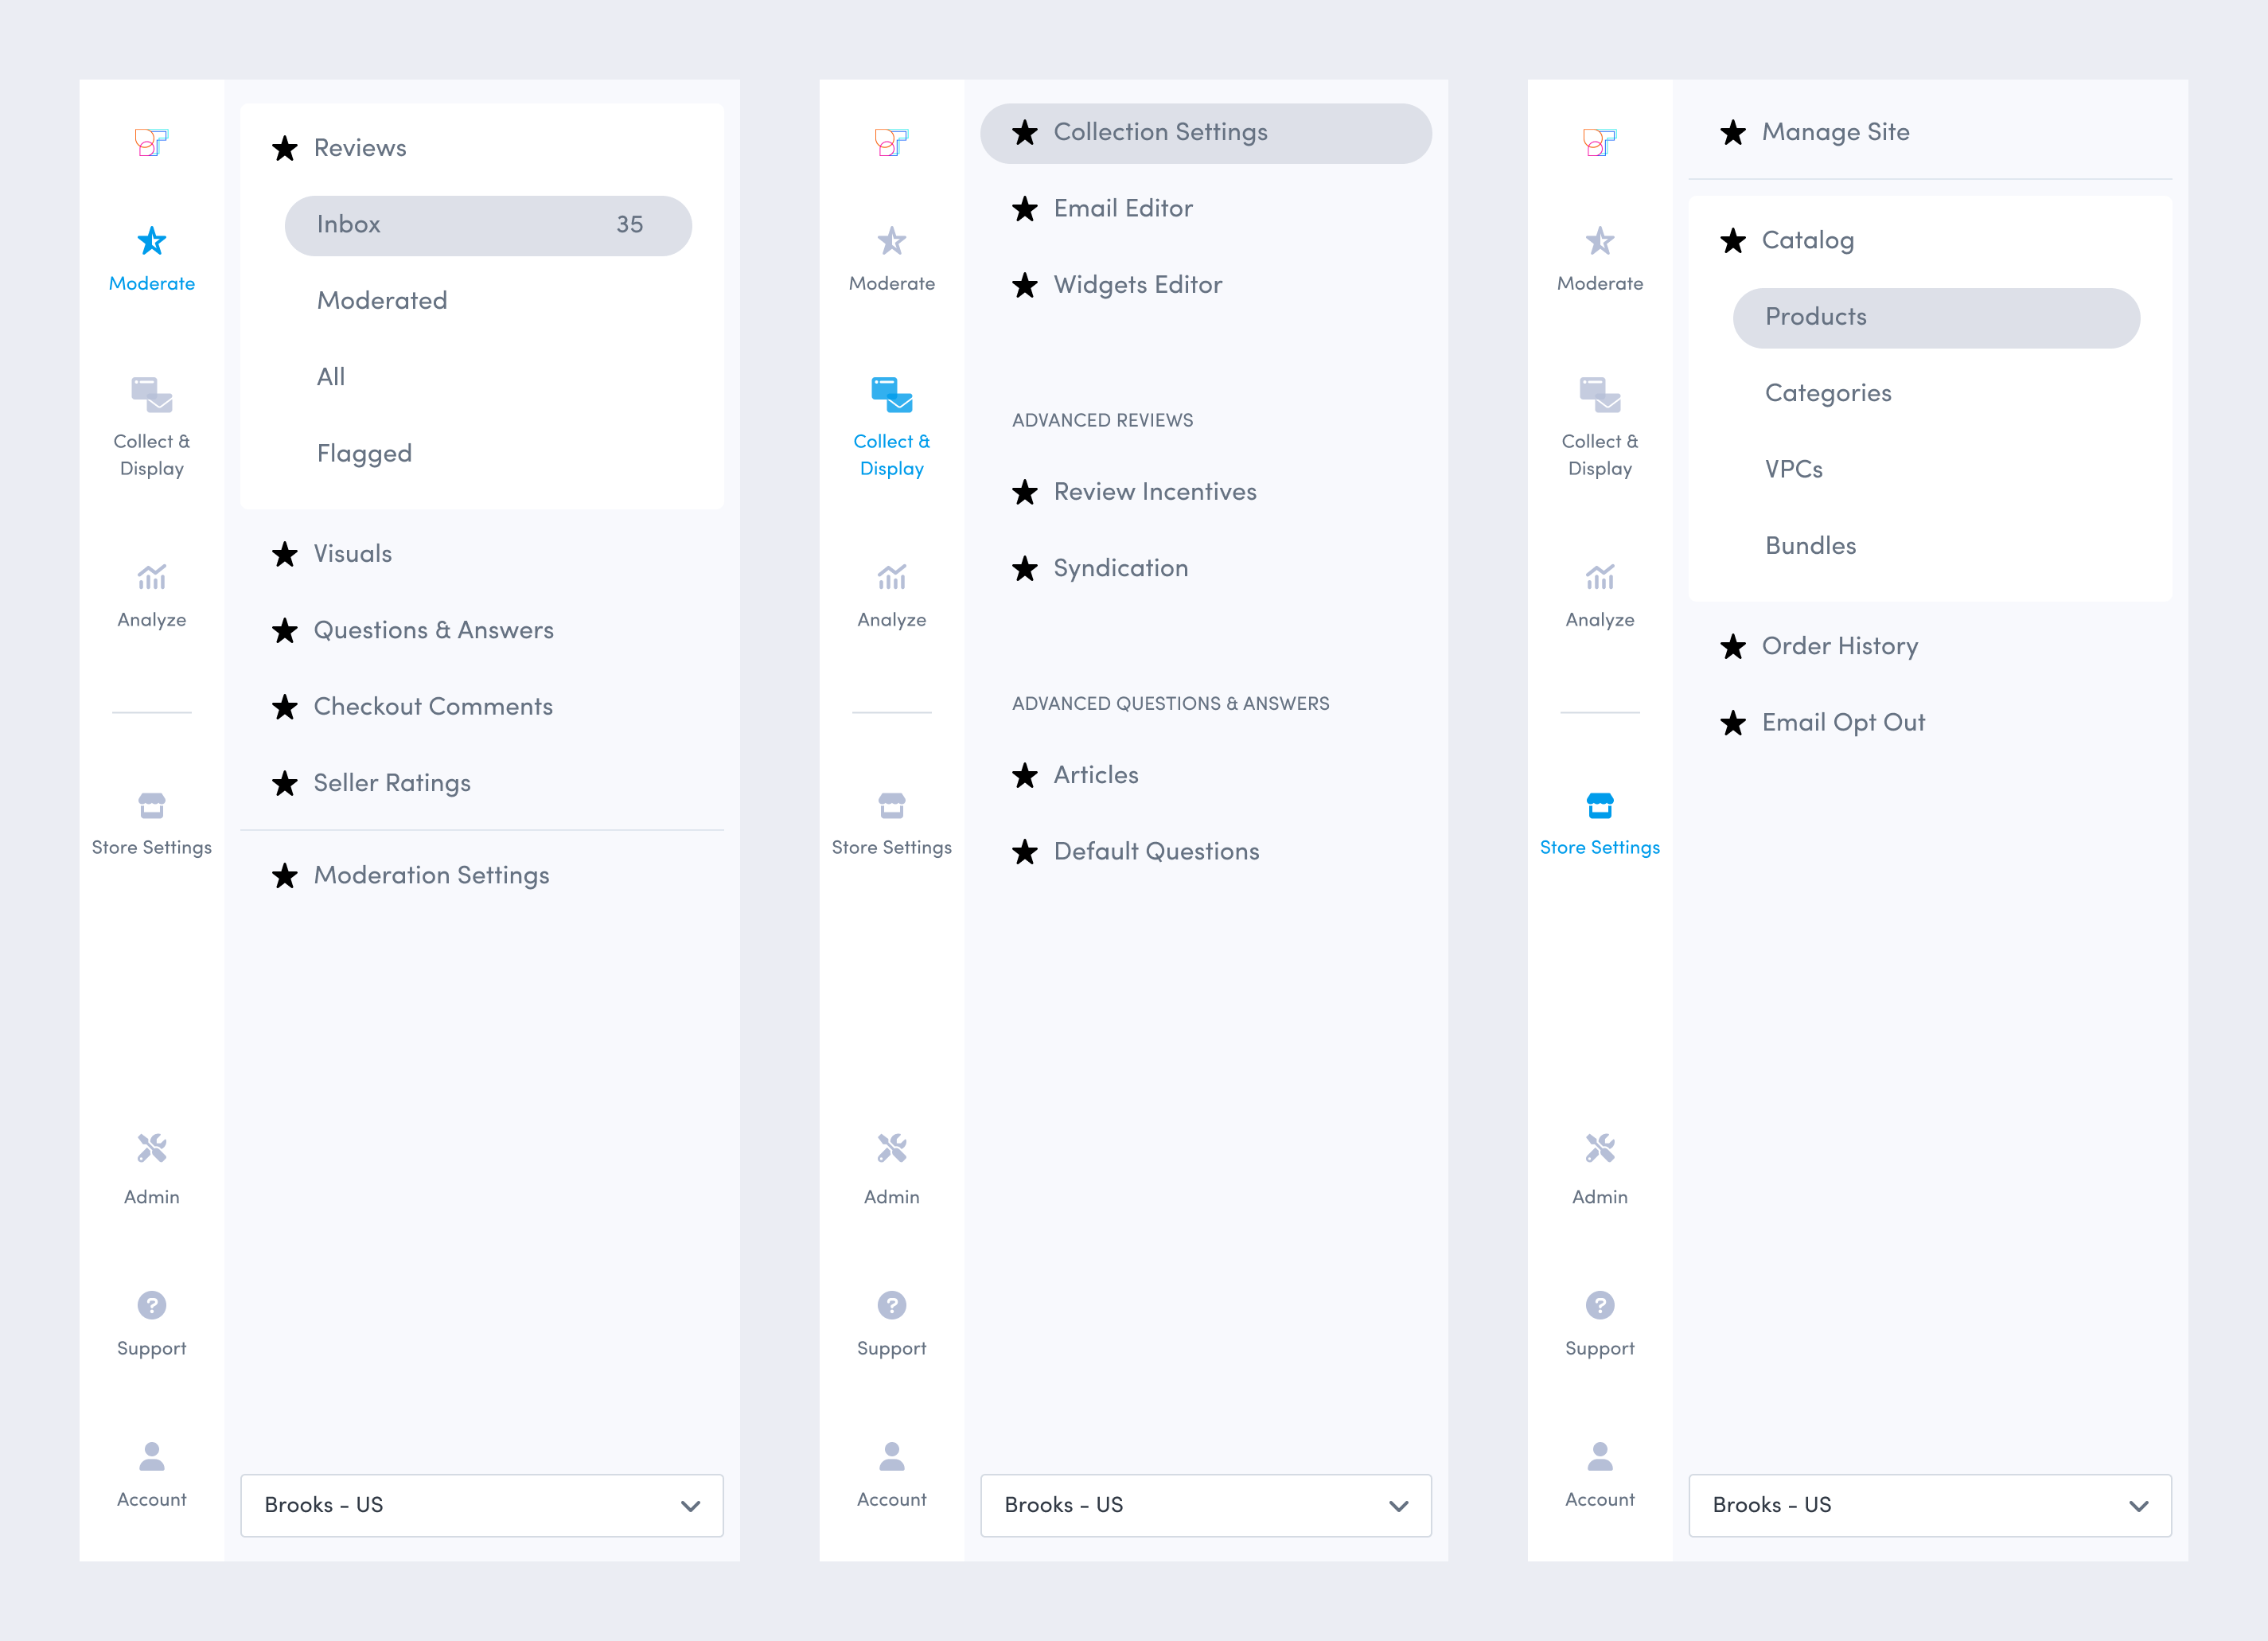
Task: Click the Account person icon in left panel
Action: (x=151, y=1456)
